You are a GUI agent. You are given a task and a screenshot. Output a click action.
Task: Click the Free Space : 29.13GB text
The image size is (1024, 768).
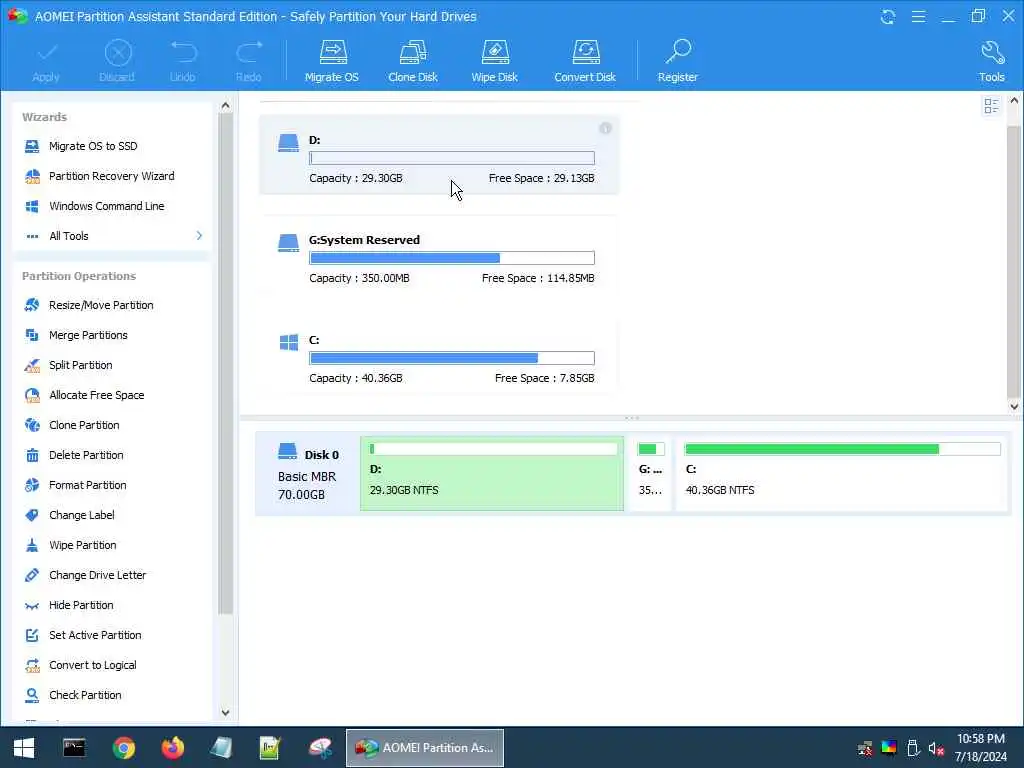point(541,178)
